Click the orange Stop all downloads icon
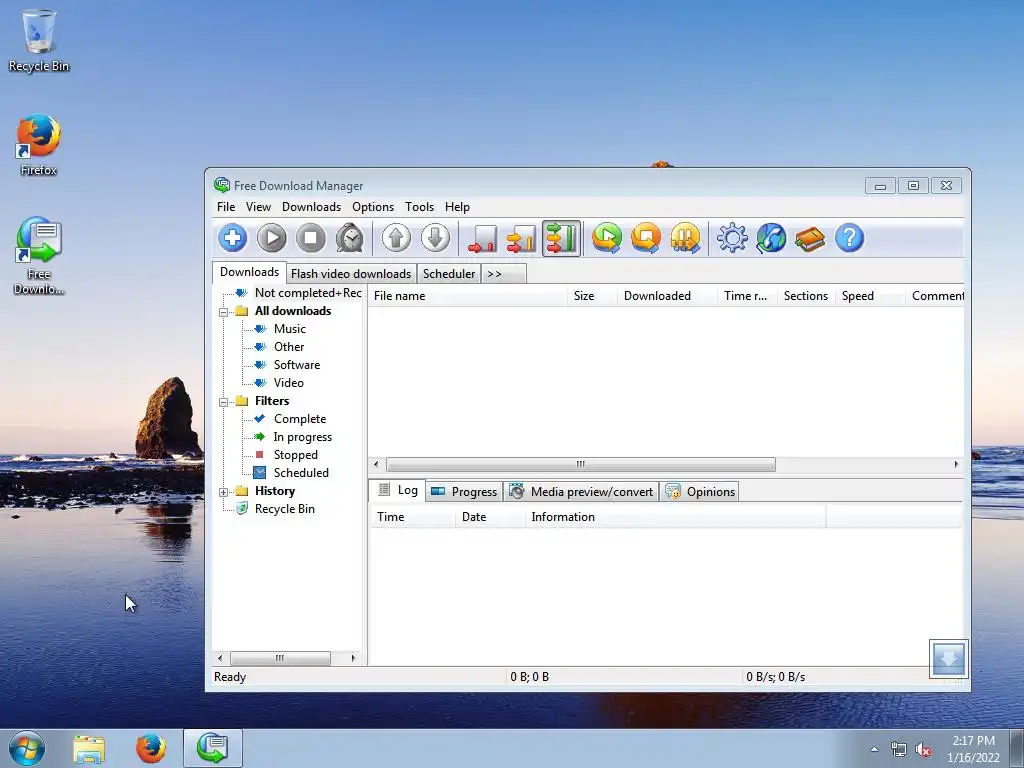Image resolution: width=1024 pixels, height=768 pixels. point(646,238)
